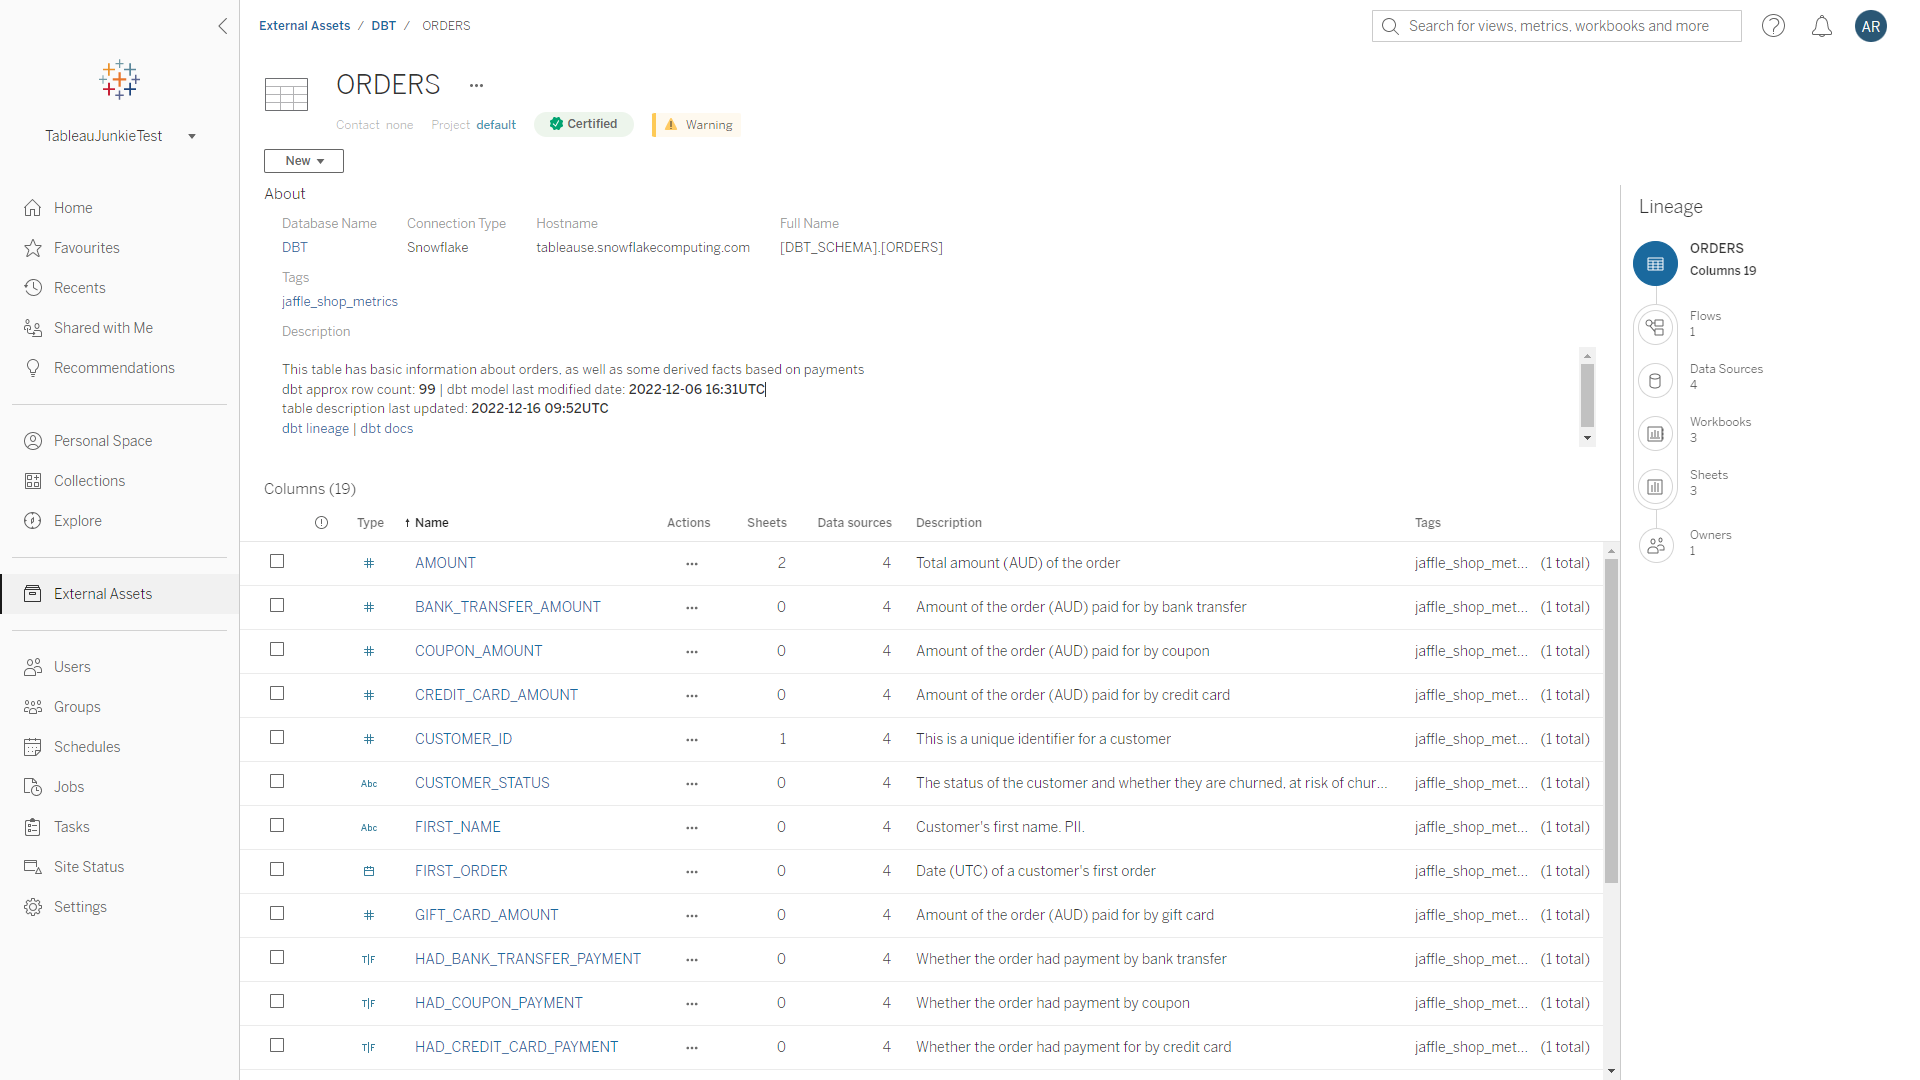Go to Collections in sidebar
The height and width of the screenshot is (1080, 1920).
[x=89, y=481]
